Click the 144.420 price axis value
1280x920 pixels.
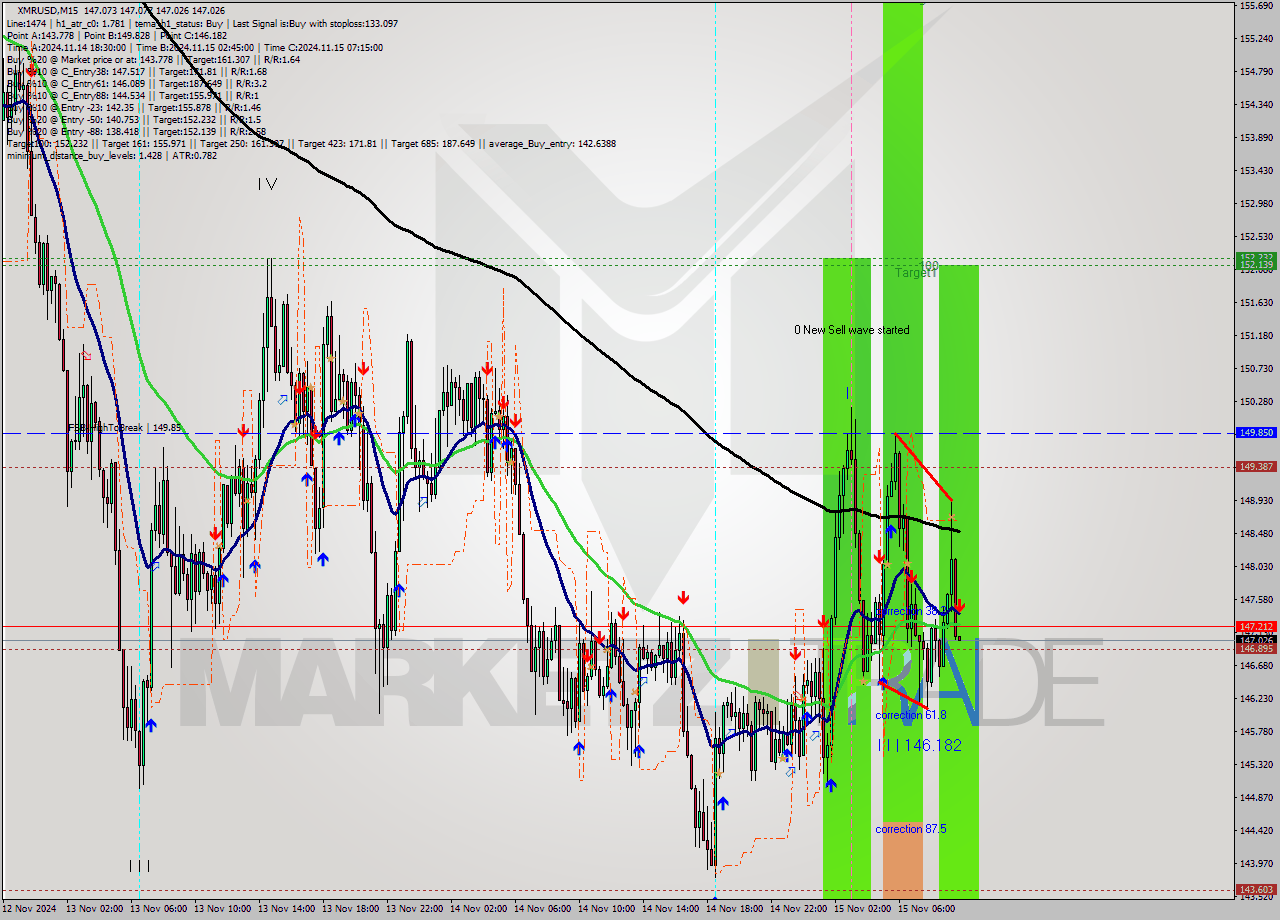click(1256, 831)
